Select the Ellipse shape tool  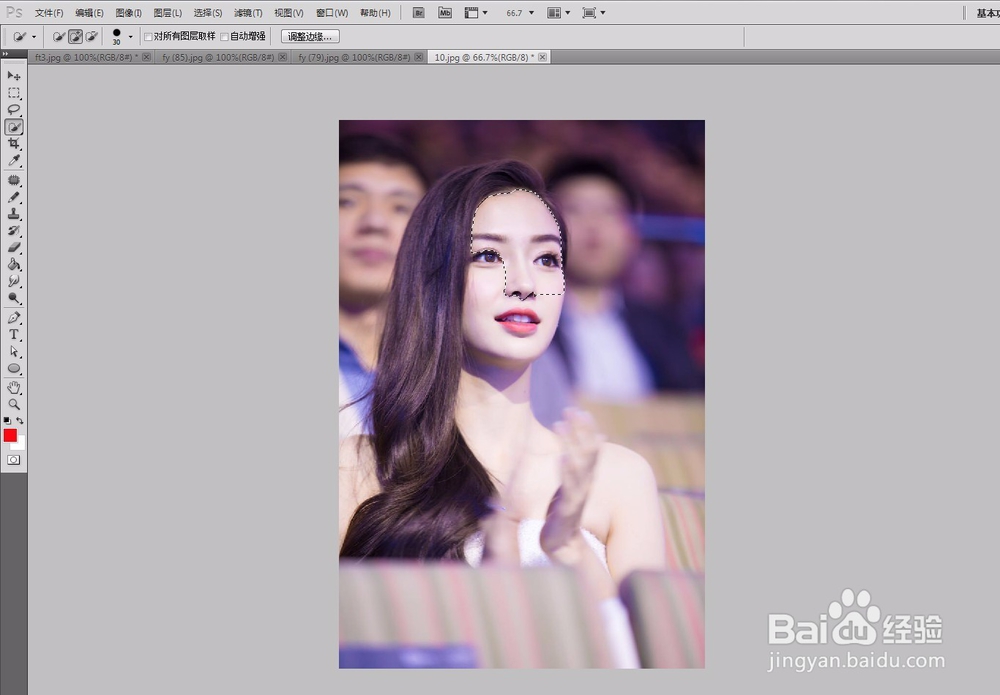(x=13, y=369)
